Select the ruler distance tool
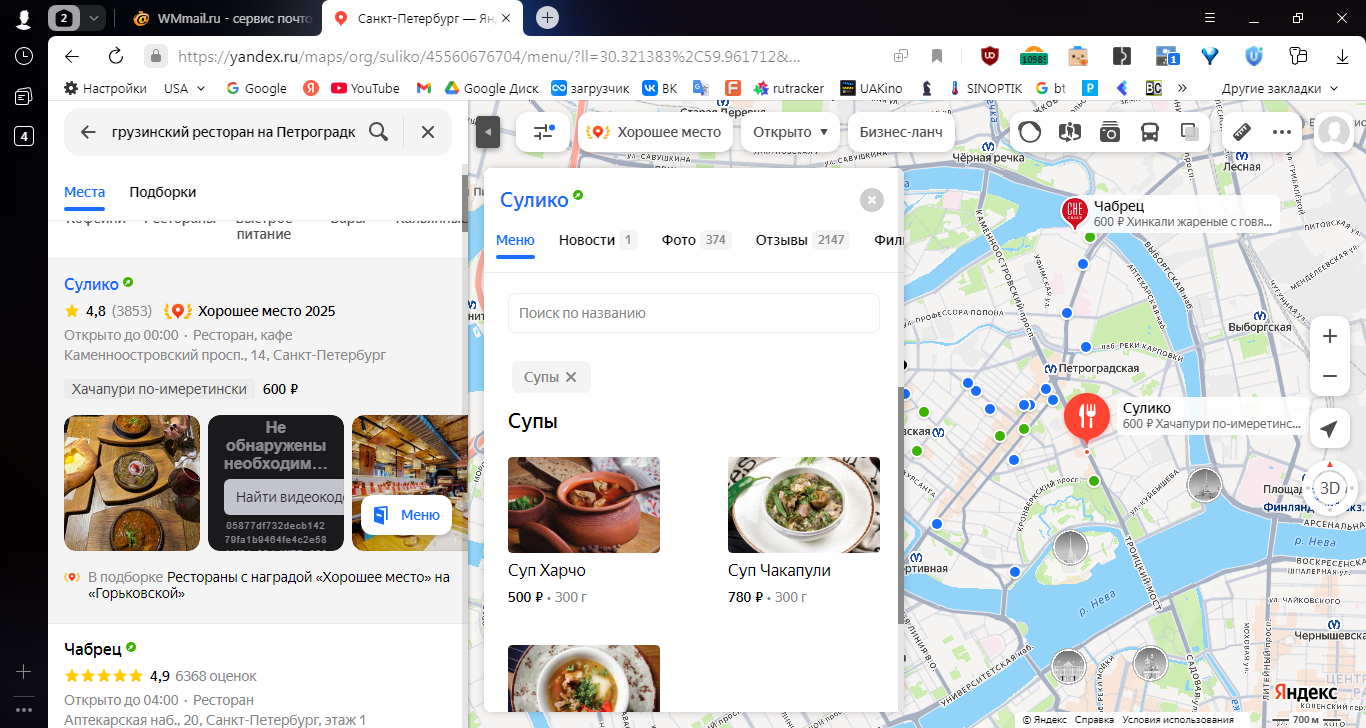Screen dimensions: 1366x728 (1242, 132)
